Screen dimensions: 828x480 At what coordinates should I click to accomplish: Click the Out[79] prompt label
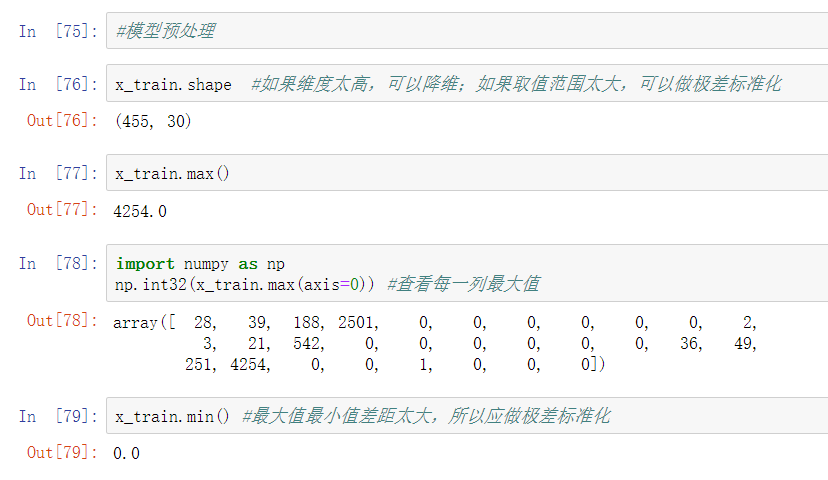[x=62, y=453]
